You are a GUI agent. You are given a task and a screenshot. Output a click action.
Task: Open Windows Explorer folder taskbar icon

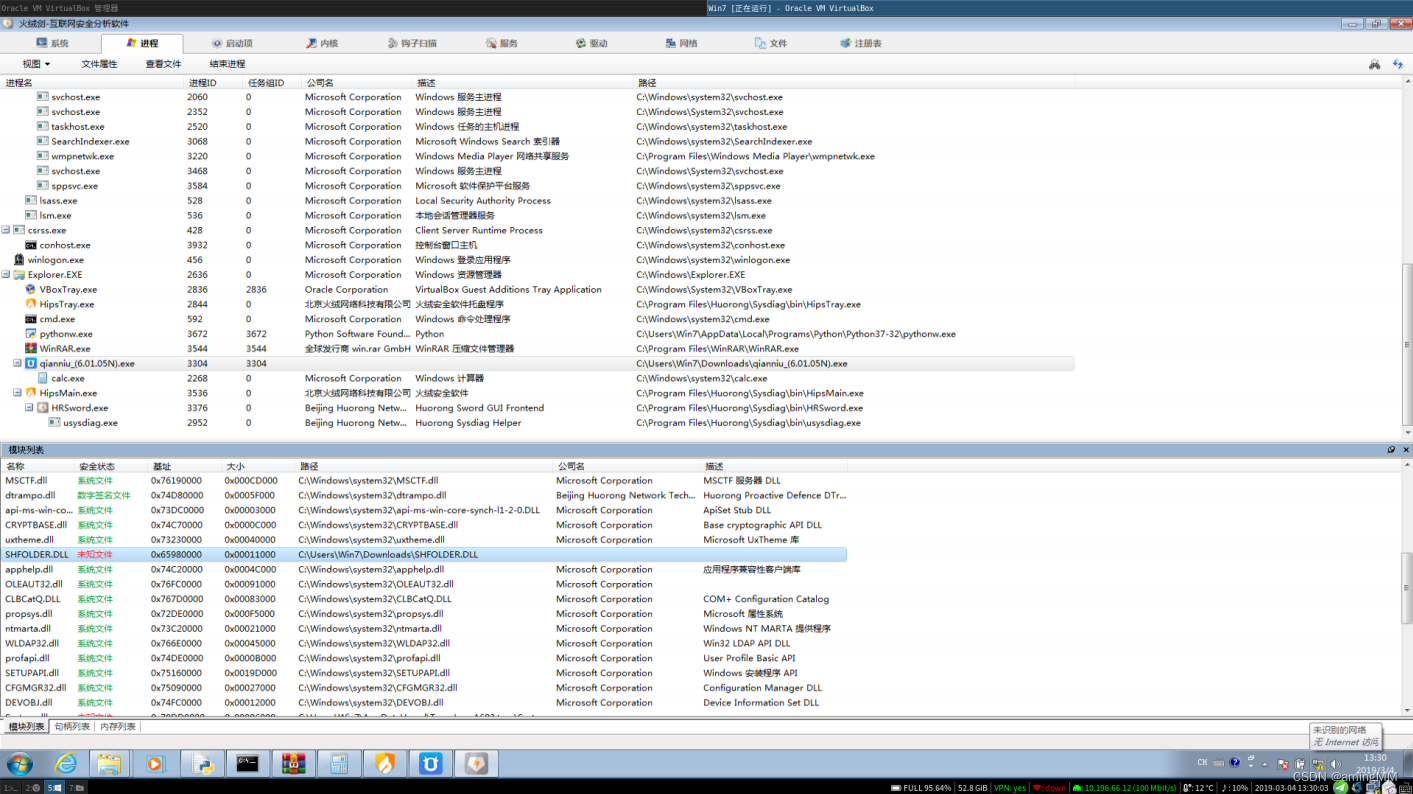click(109, 764)
